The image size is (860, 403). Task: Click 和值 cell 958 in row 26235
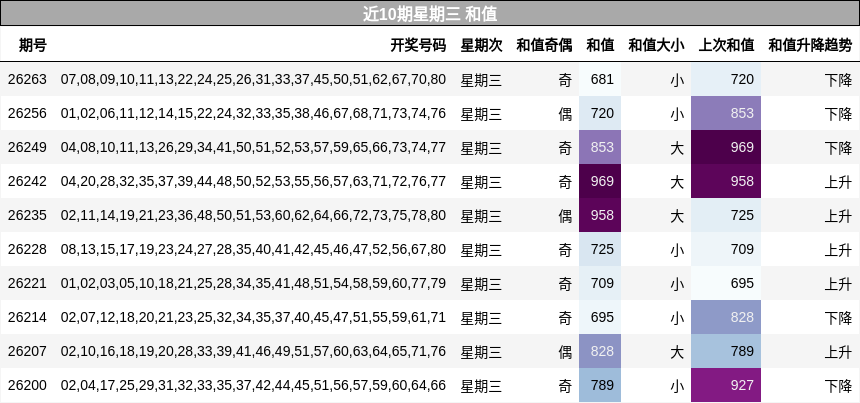pos(600,215)
